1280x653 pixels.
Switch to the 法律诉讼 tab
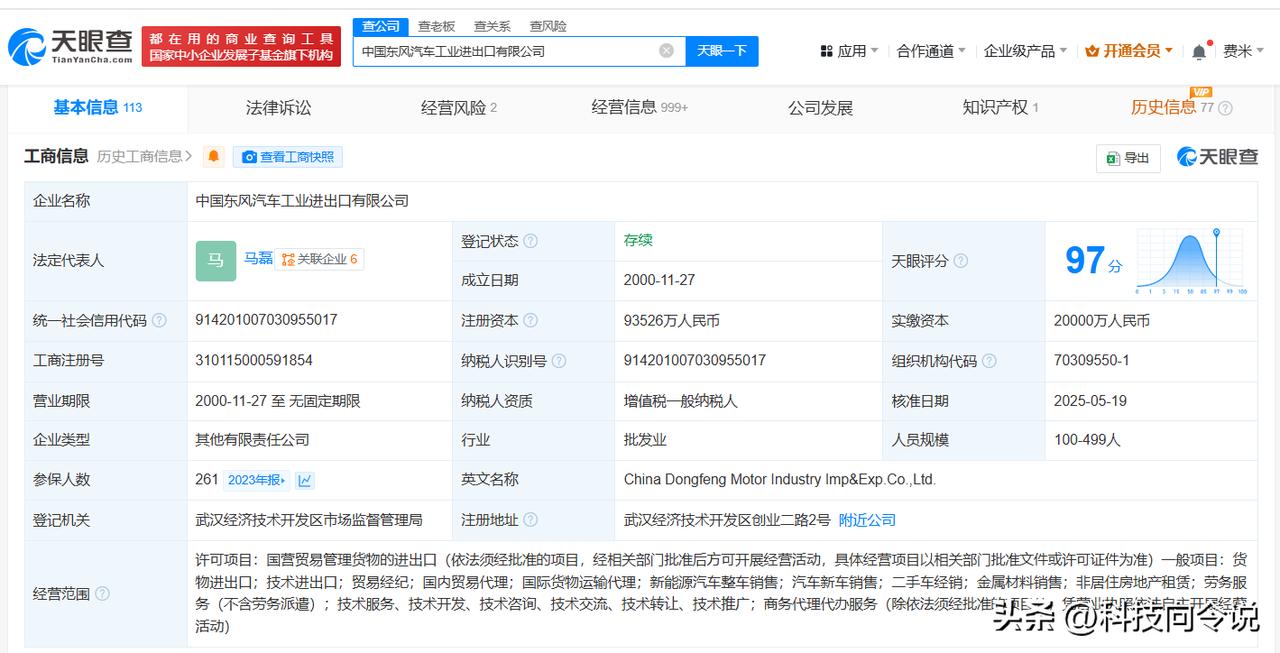[x=279, y=108]
